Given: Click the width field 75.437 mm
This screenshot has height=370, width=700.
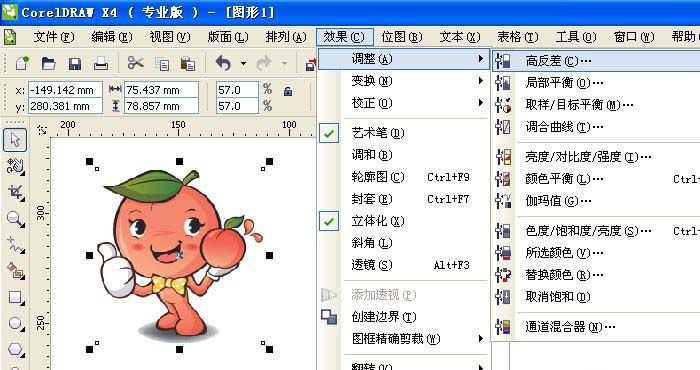Looking at the screenshot, I should [x=161, y=90].
